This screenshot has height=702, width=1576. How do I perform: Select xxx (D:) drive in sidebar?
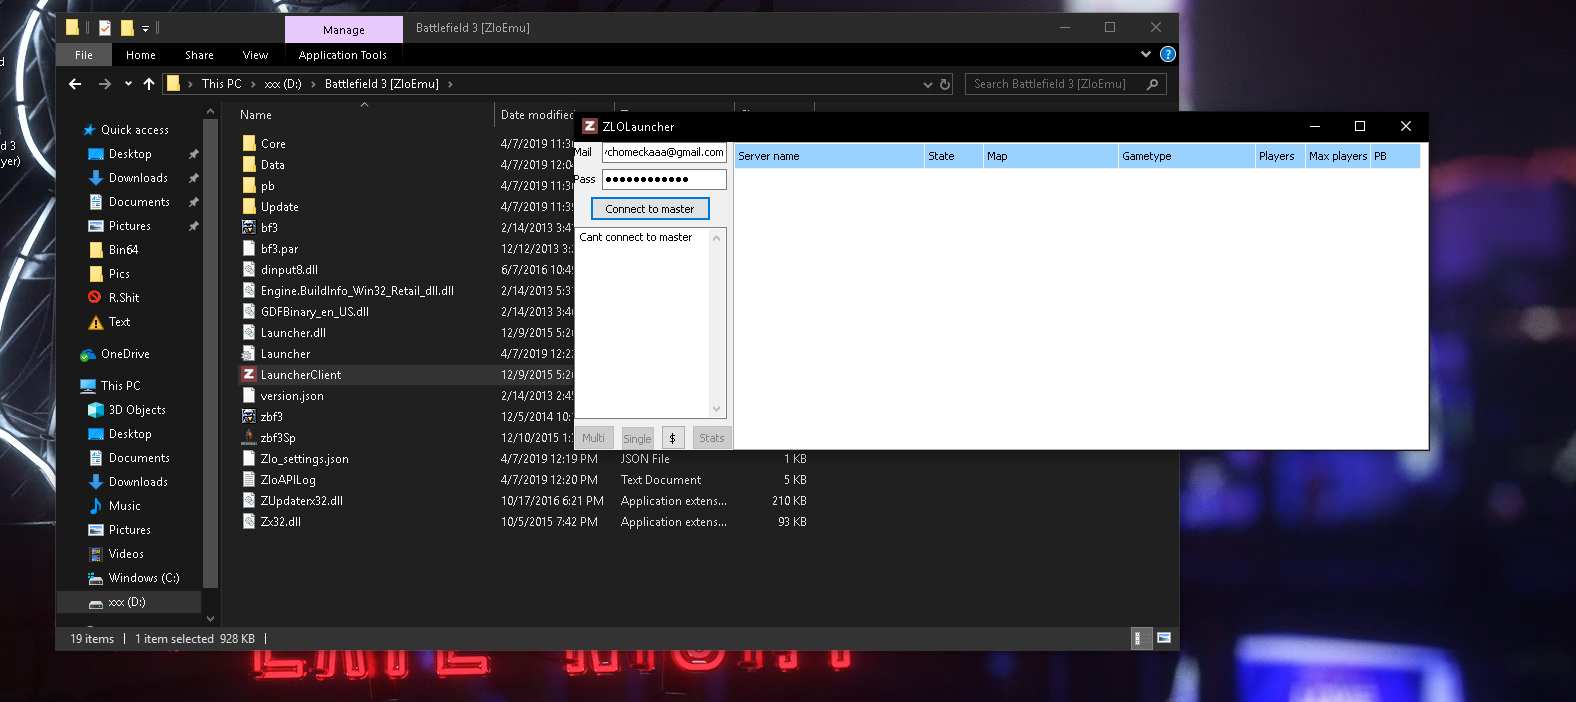[x=128, y=602]
